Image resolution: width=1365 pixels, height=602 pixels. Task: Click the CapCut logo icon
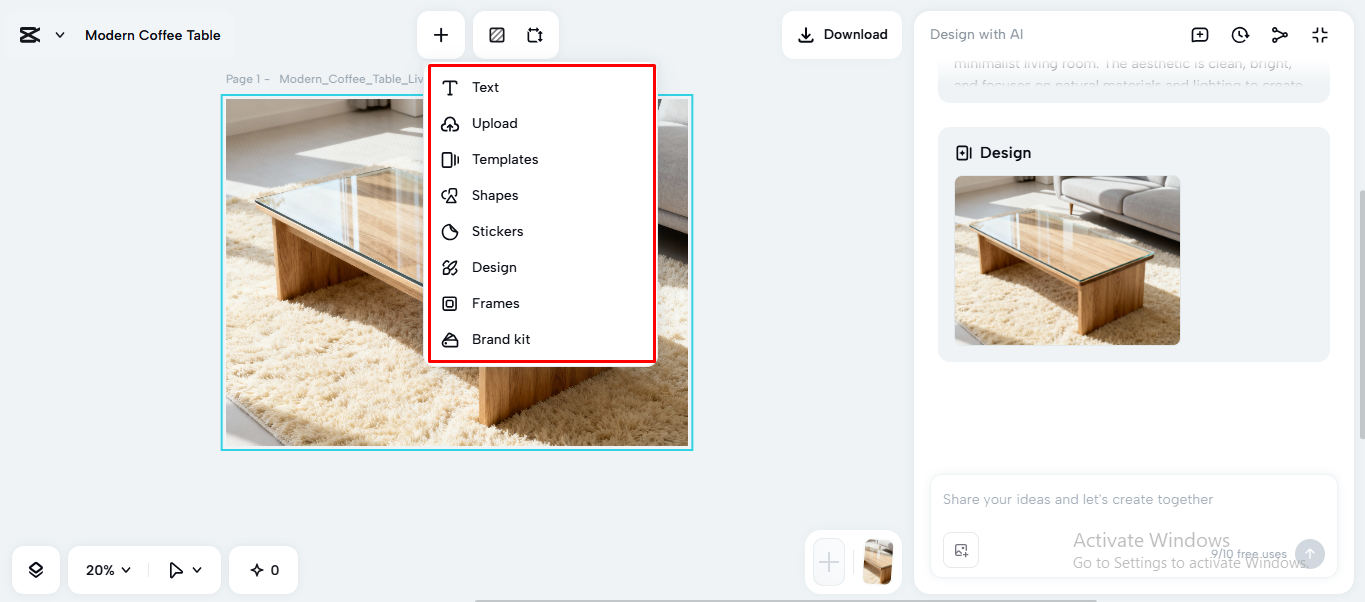(x=30, y=35)
